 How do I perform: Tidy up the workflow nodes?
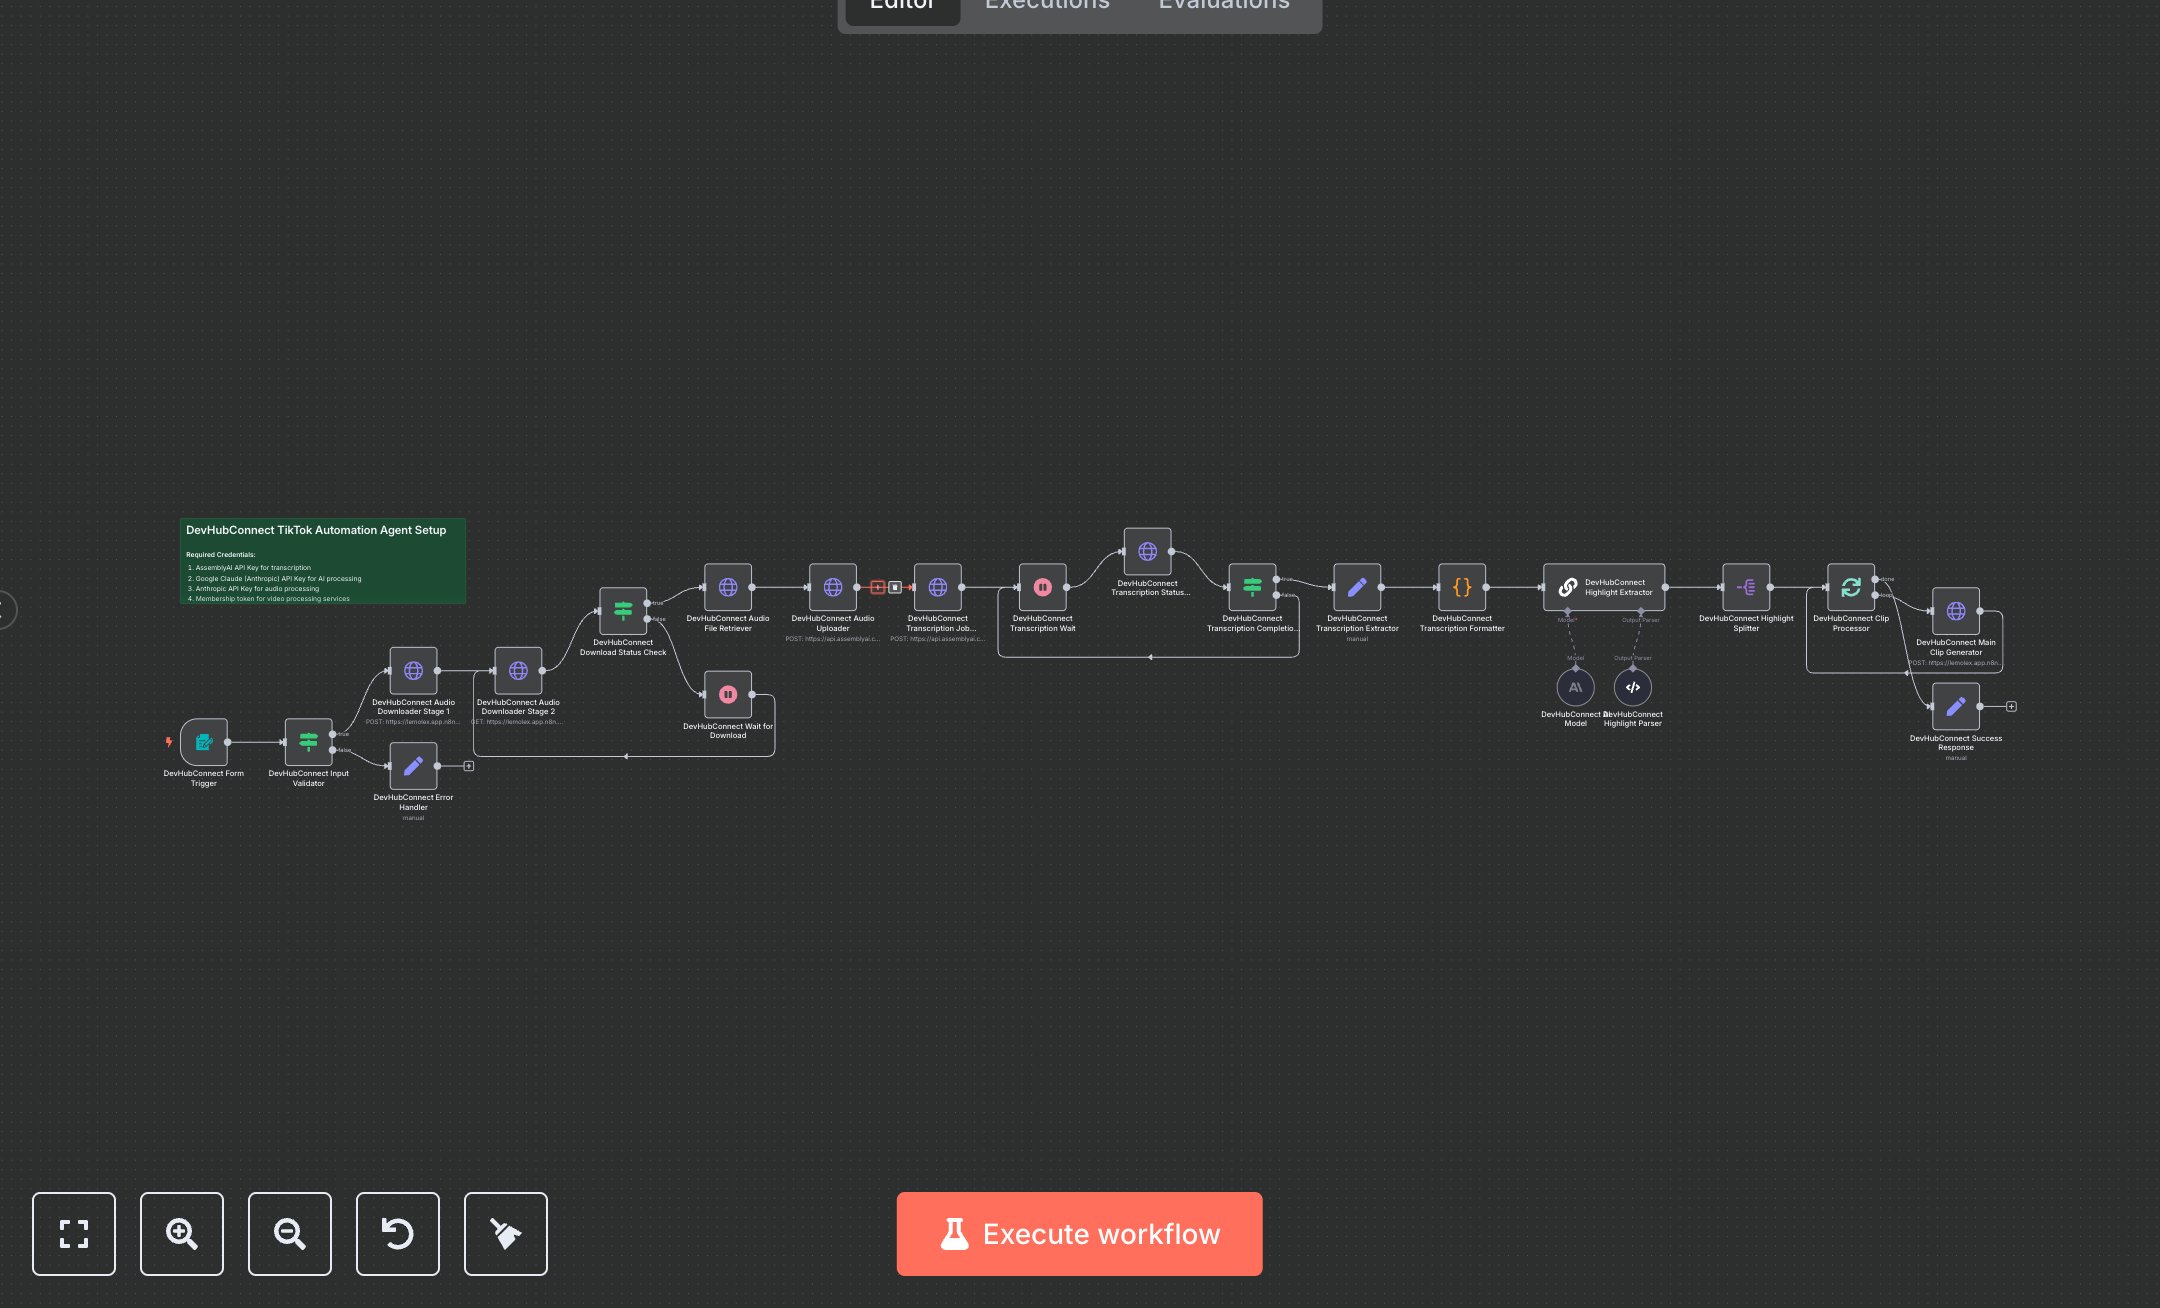point(506,1233)
